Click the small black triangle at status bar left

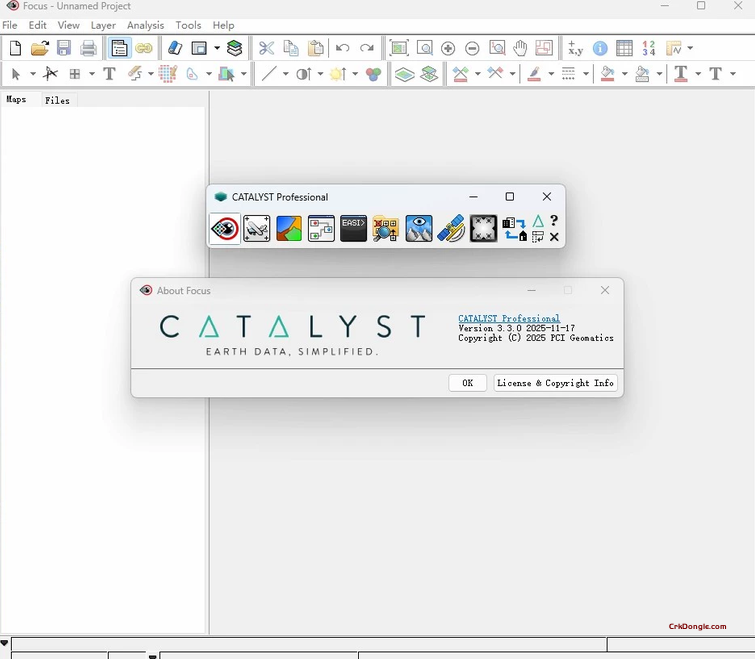(x=4, y=643)
